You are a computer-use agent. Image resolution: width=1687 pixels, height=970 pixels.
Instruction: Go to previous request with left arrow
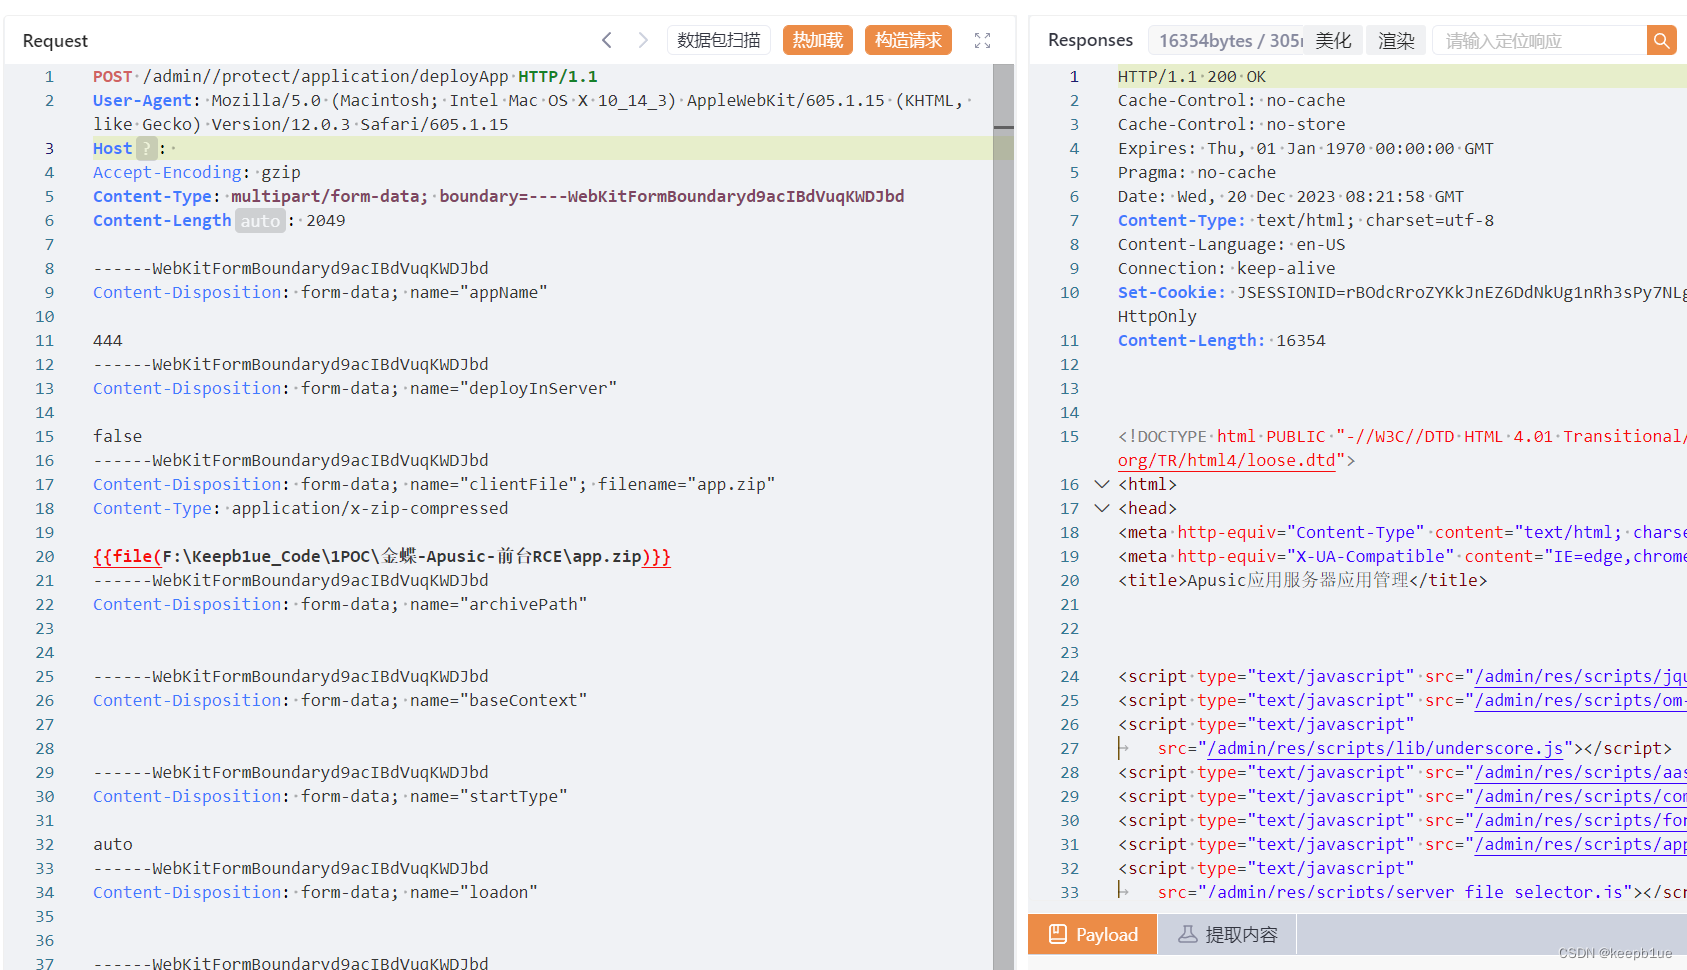[x=607, y=40]
